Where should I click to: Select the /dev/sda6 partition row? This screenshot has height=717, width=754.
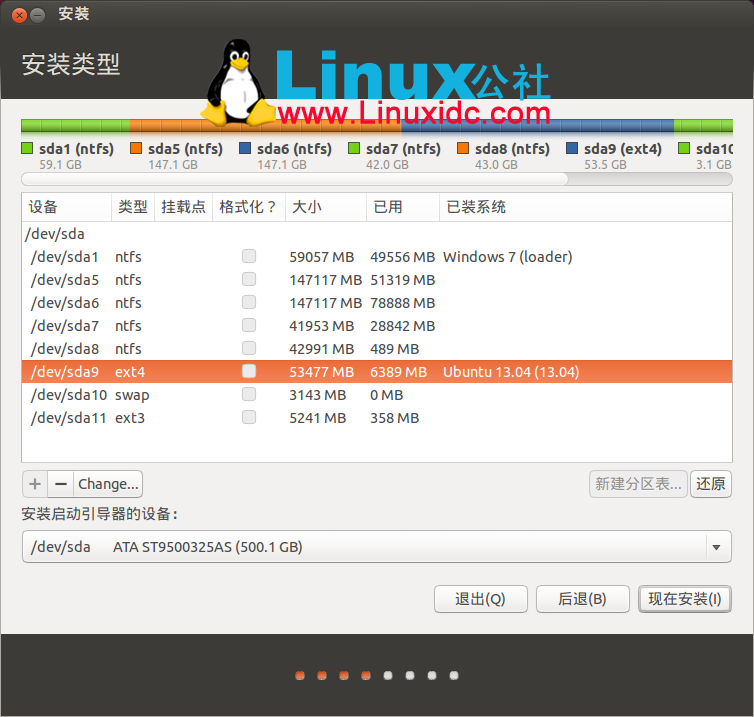pyautogui.click(x=377, y=303)
